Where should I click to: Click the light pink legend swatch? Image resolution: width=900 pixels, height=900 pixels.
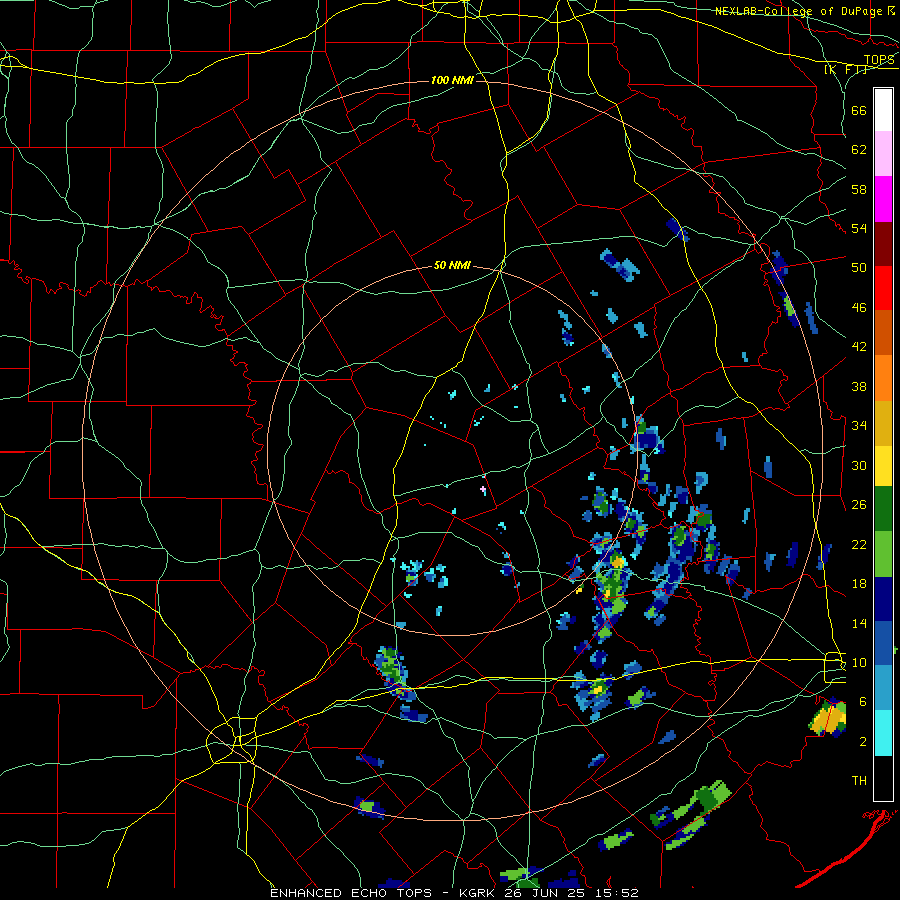pos(883,154)
